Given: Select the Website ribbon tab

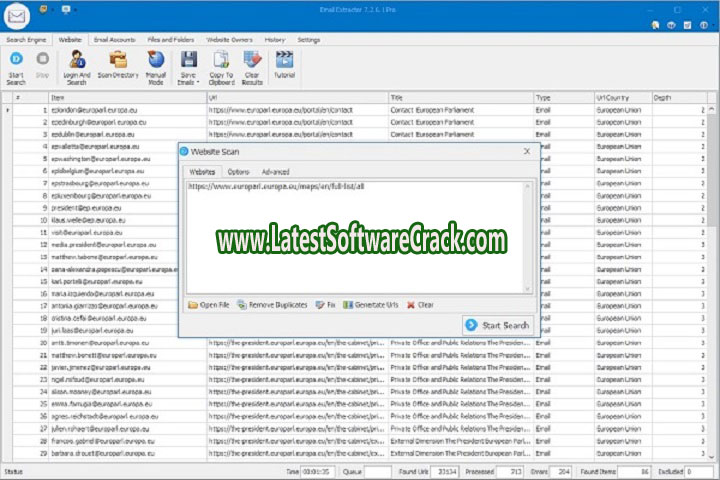Looking at the screenshot, I should 70,40.
